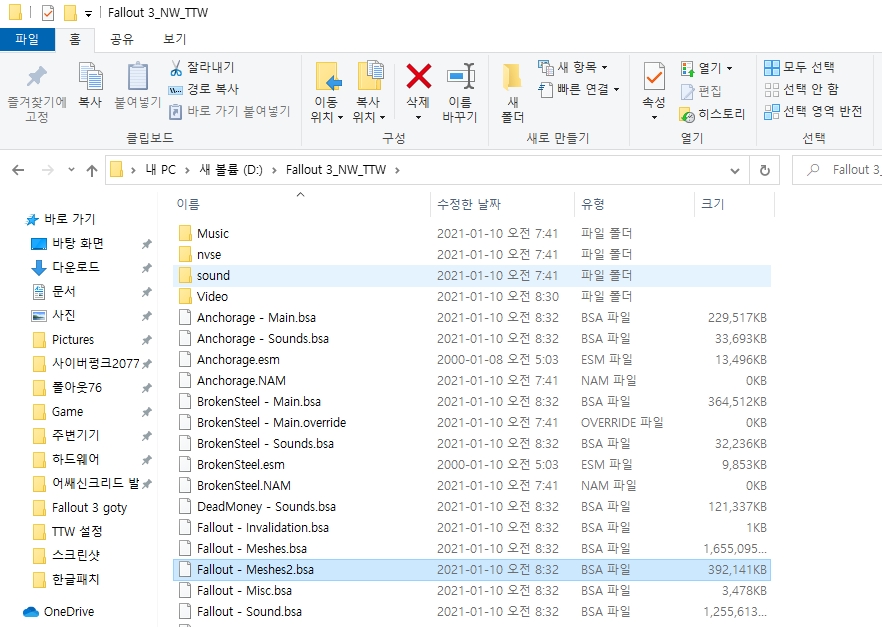Go back with the back arrow
The image size is (882, 627).
(18, 170)
